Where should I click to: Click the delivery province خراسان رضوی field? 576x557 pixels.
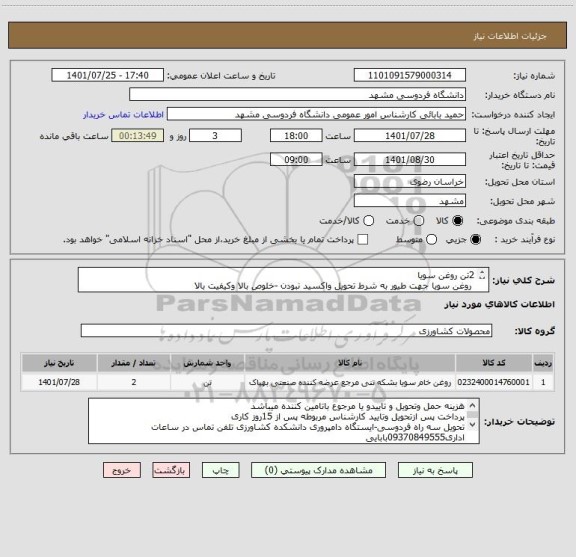tap(410, 182)
